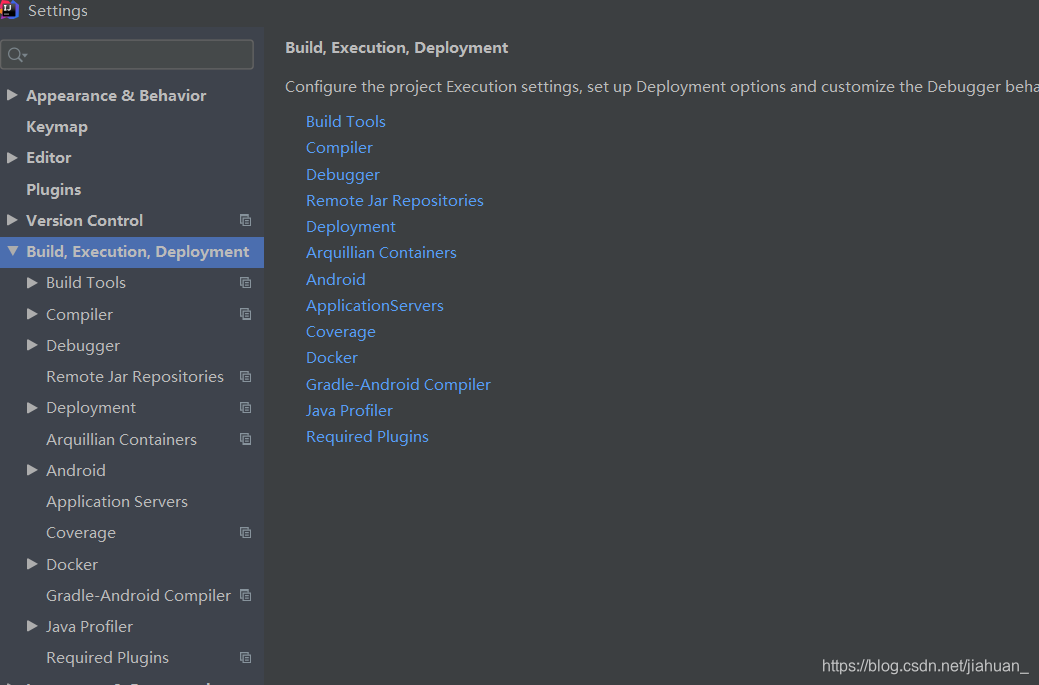Click the IntelliJ IDEA logo icon
The image size is (1039, 685).
[x=10, y=11]
